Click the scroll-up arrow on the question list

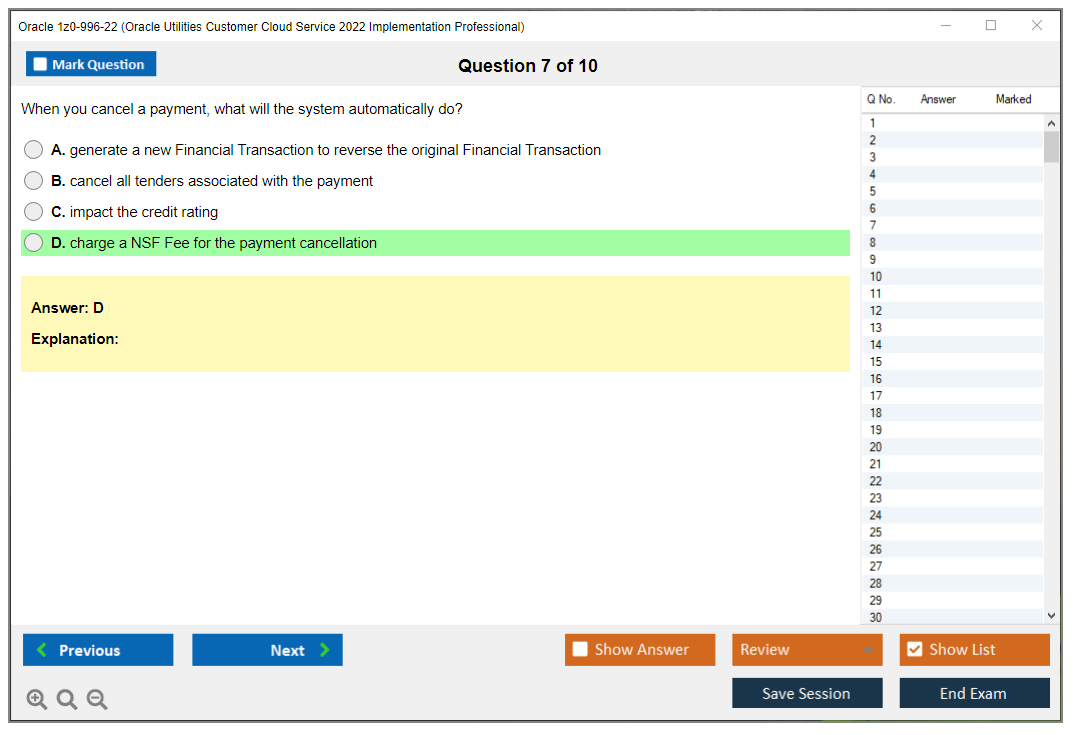coord(1050,122)
